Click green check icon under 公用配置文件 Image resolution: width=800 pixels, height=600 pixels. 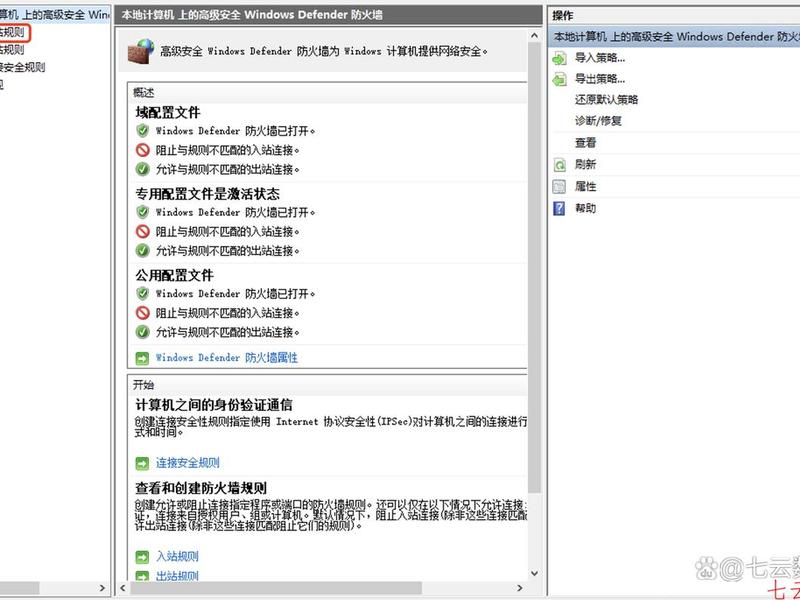[x=142, y=332]
